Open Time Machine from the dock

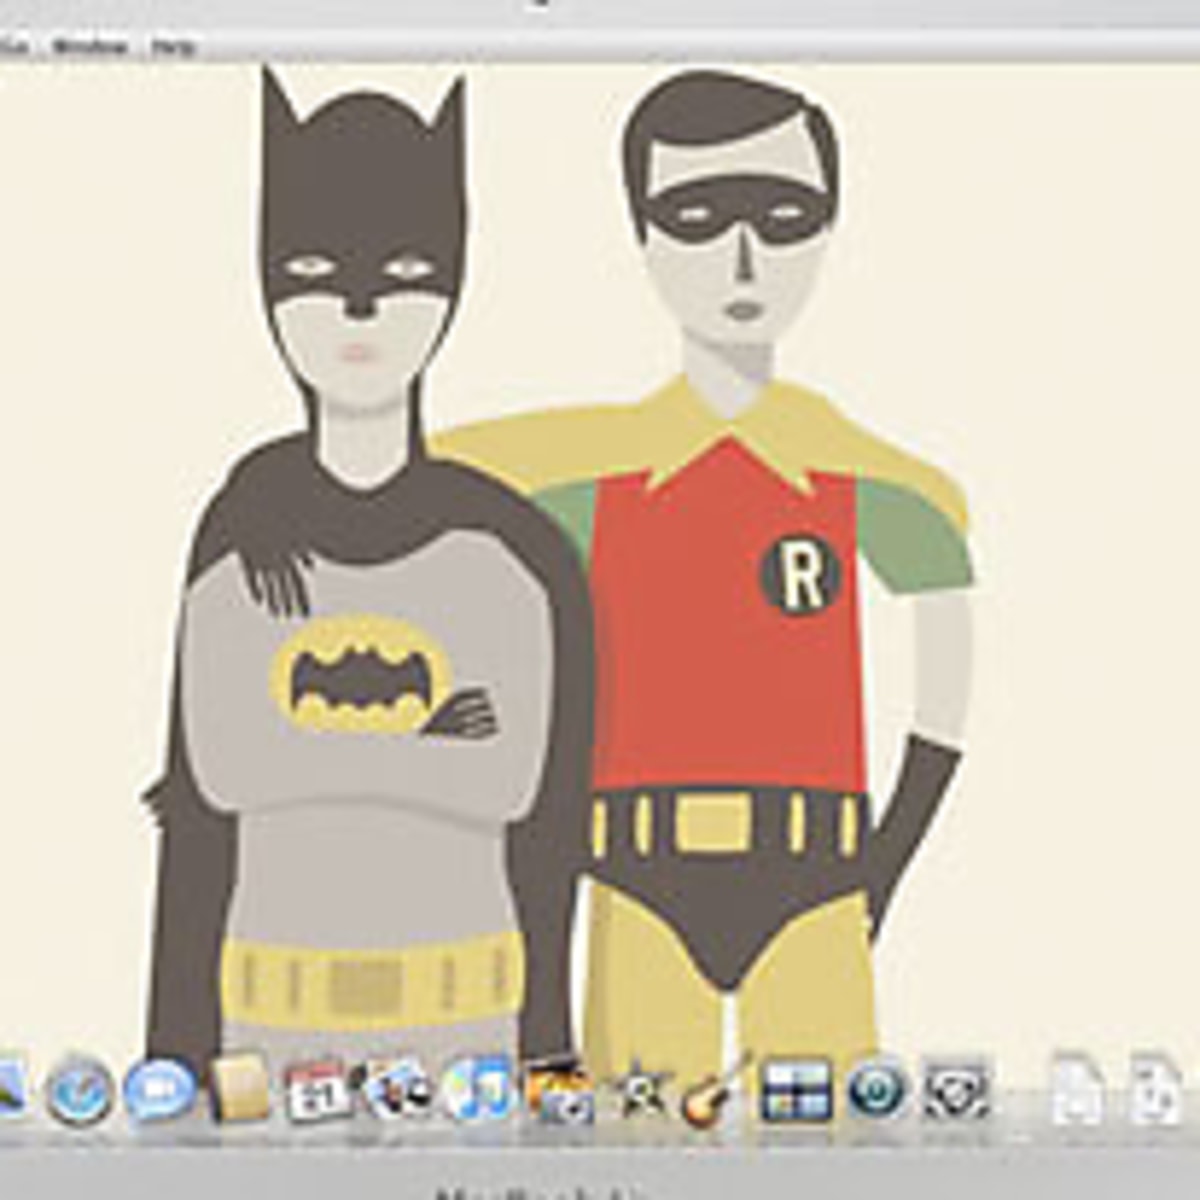point(878,1090)
